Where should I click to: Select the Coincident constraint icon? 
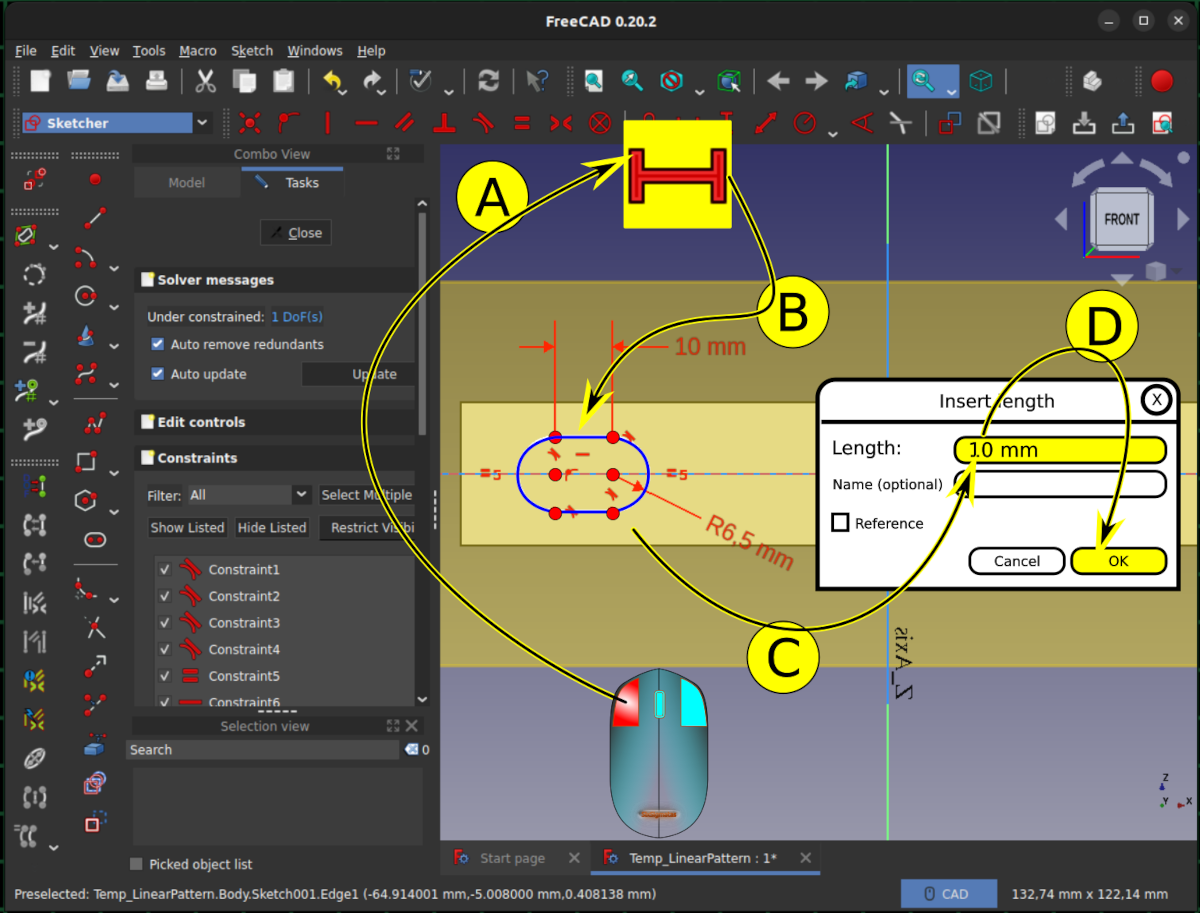(x=250, y=123)
